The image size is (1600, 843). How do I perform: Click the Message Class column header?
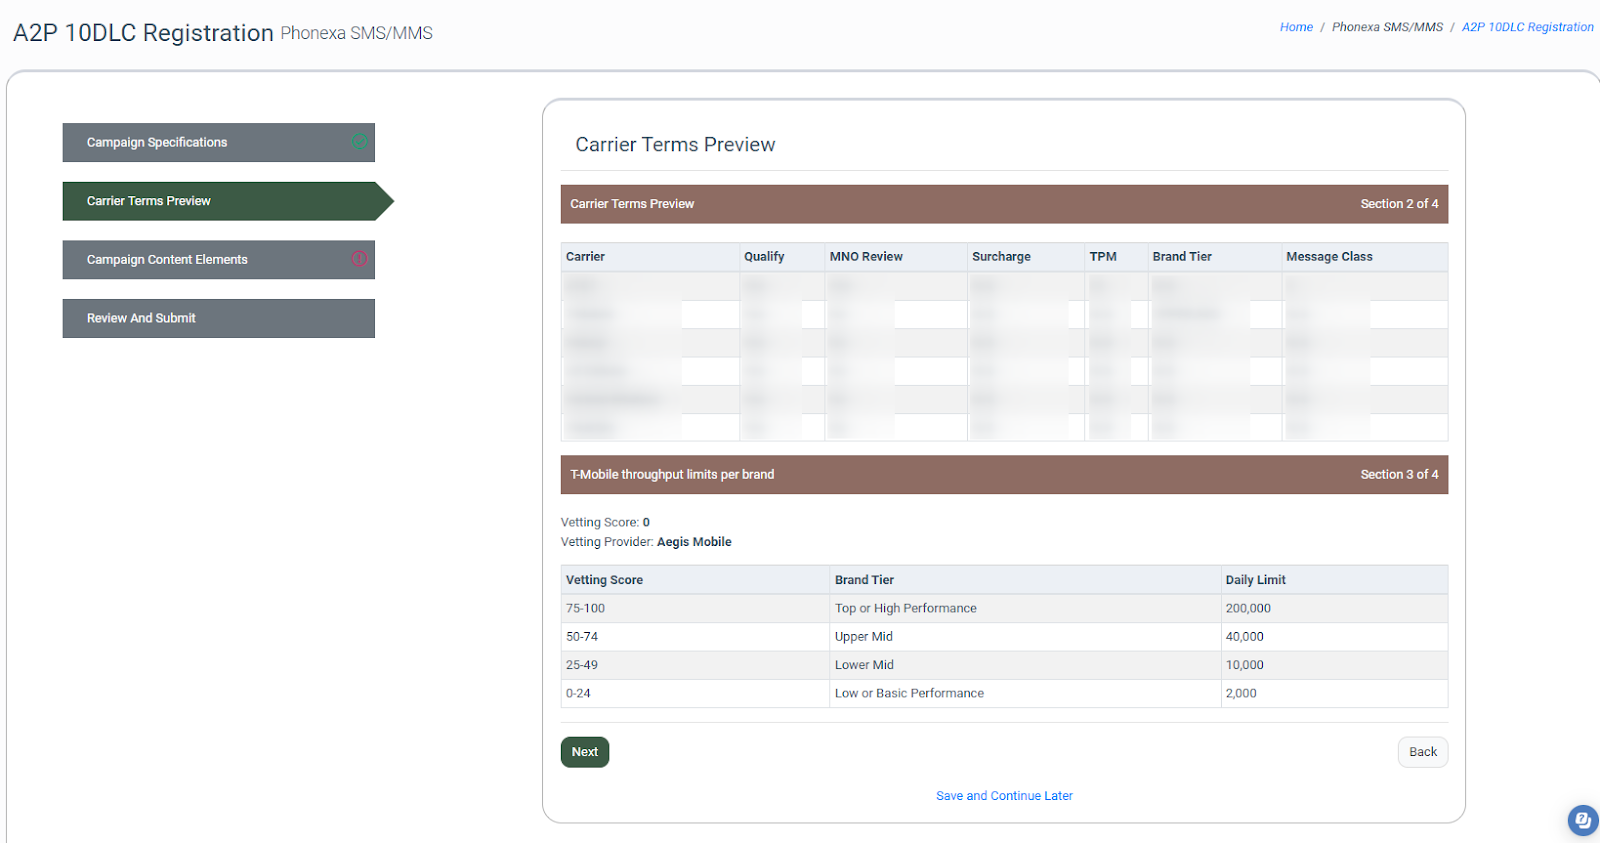(1329, 257)
